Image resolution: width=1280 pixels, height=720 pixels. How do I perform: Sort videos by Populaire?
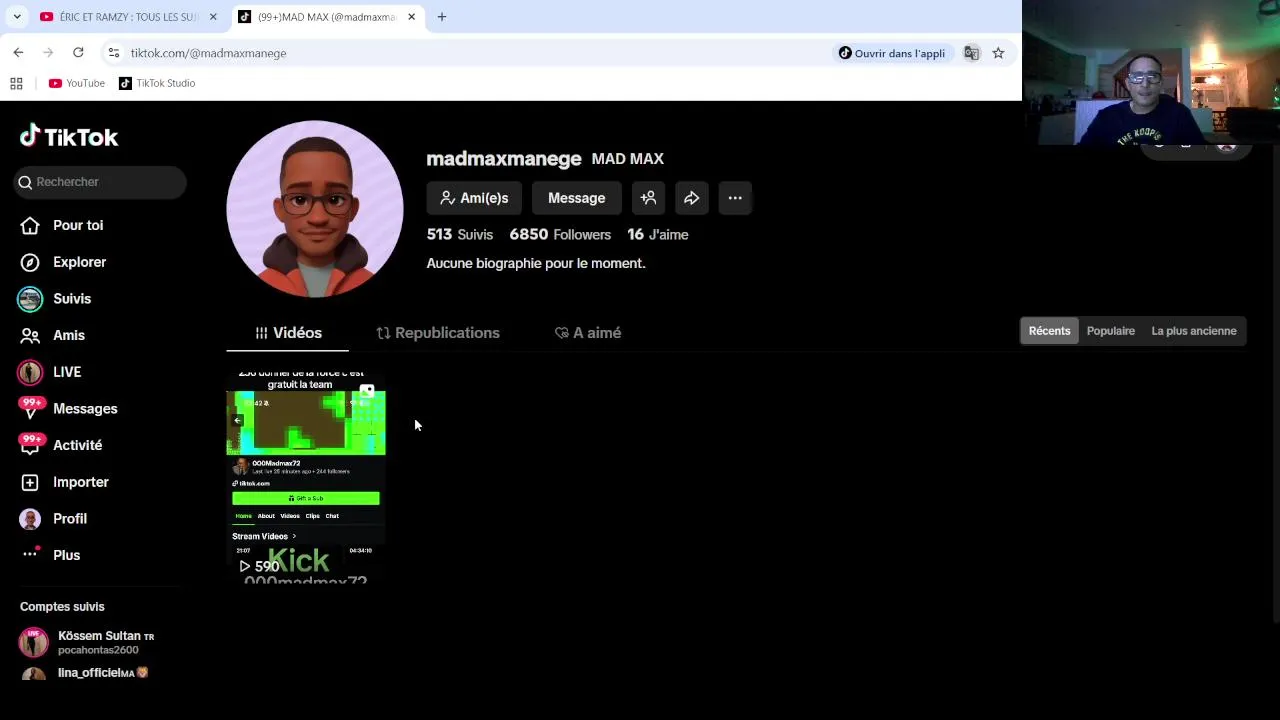click(x=1111, y=331)
